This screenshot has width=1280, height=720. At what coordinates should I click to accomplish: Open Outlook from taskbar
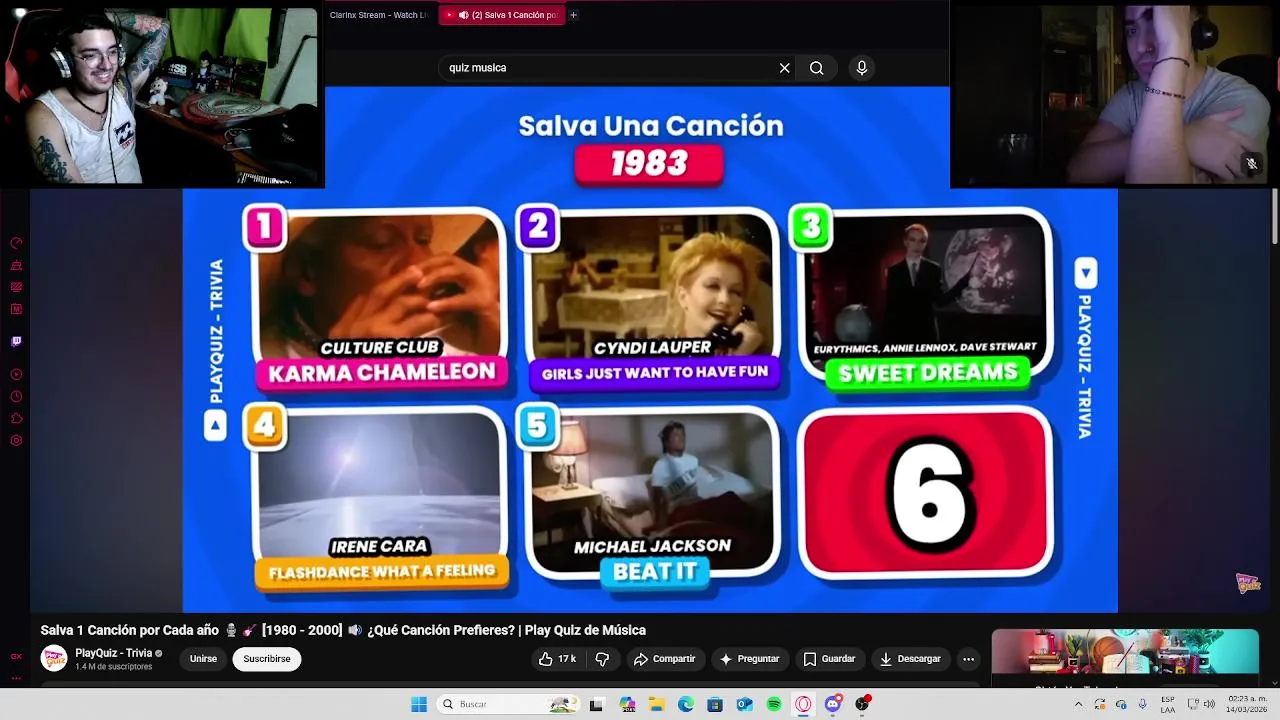pos(744,704)
